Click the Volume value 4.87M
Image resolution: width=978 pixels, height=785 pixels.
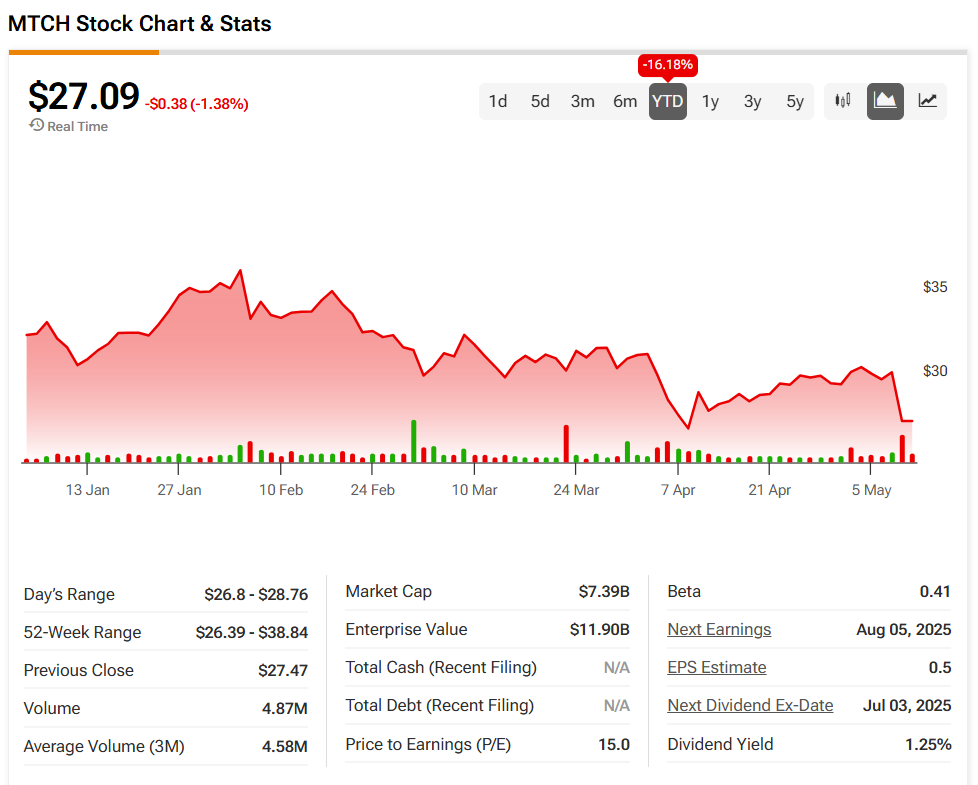[x=285, y=709]
